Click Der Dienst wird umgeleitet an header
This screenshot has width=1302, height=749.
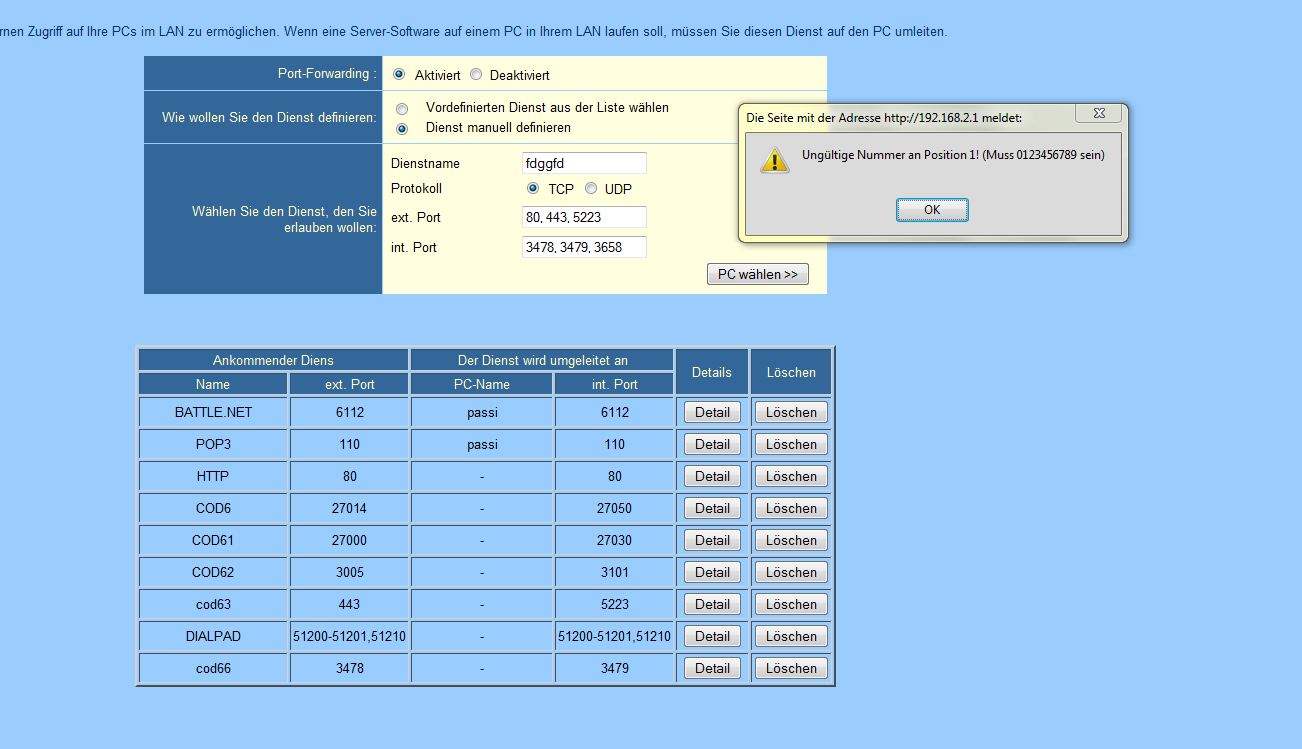coord(542,360)
